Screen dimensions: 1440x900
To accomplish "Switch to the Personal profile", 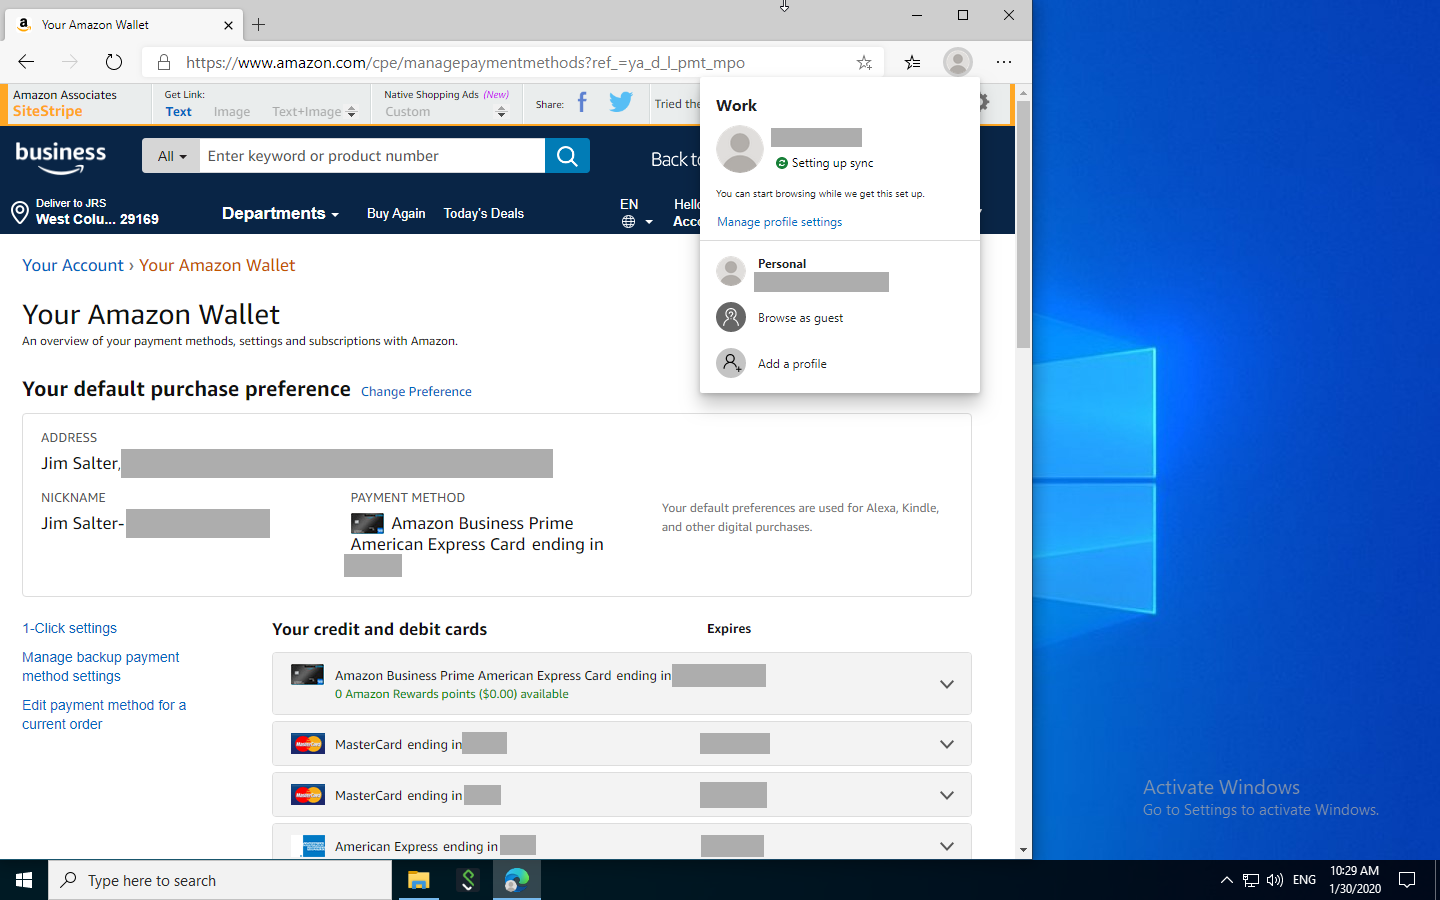I will [801, 272].
